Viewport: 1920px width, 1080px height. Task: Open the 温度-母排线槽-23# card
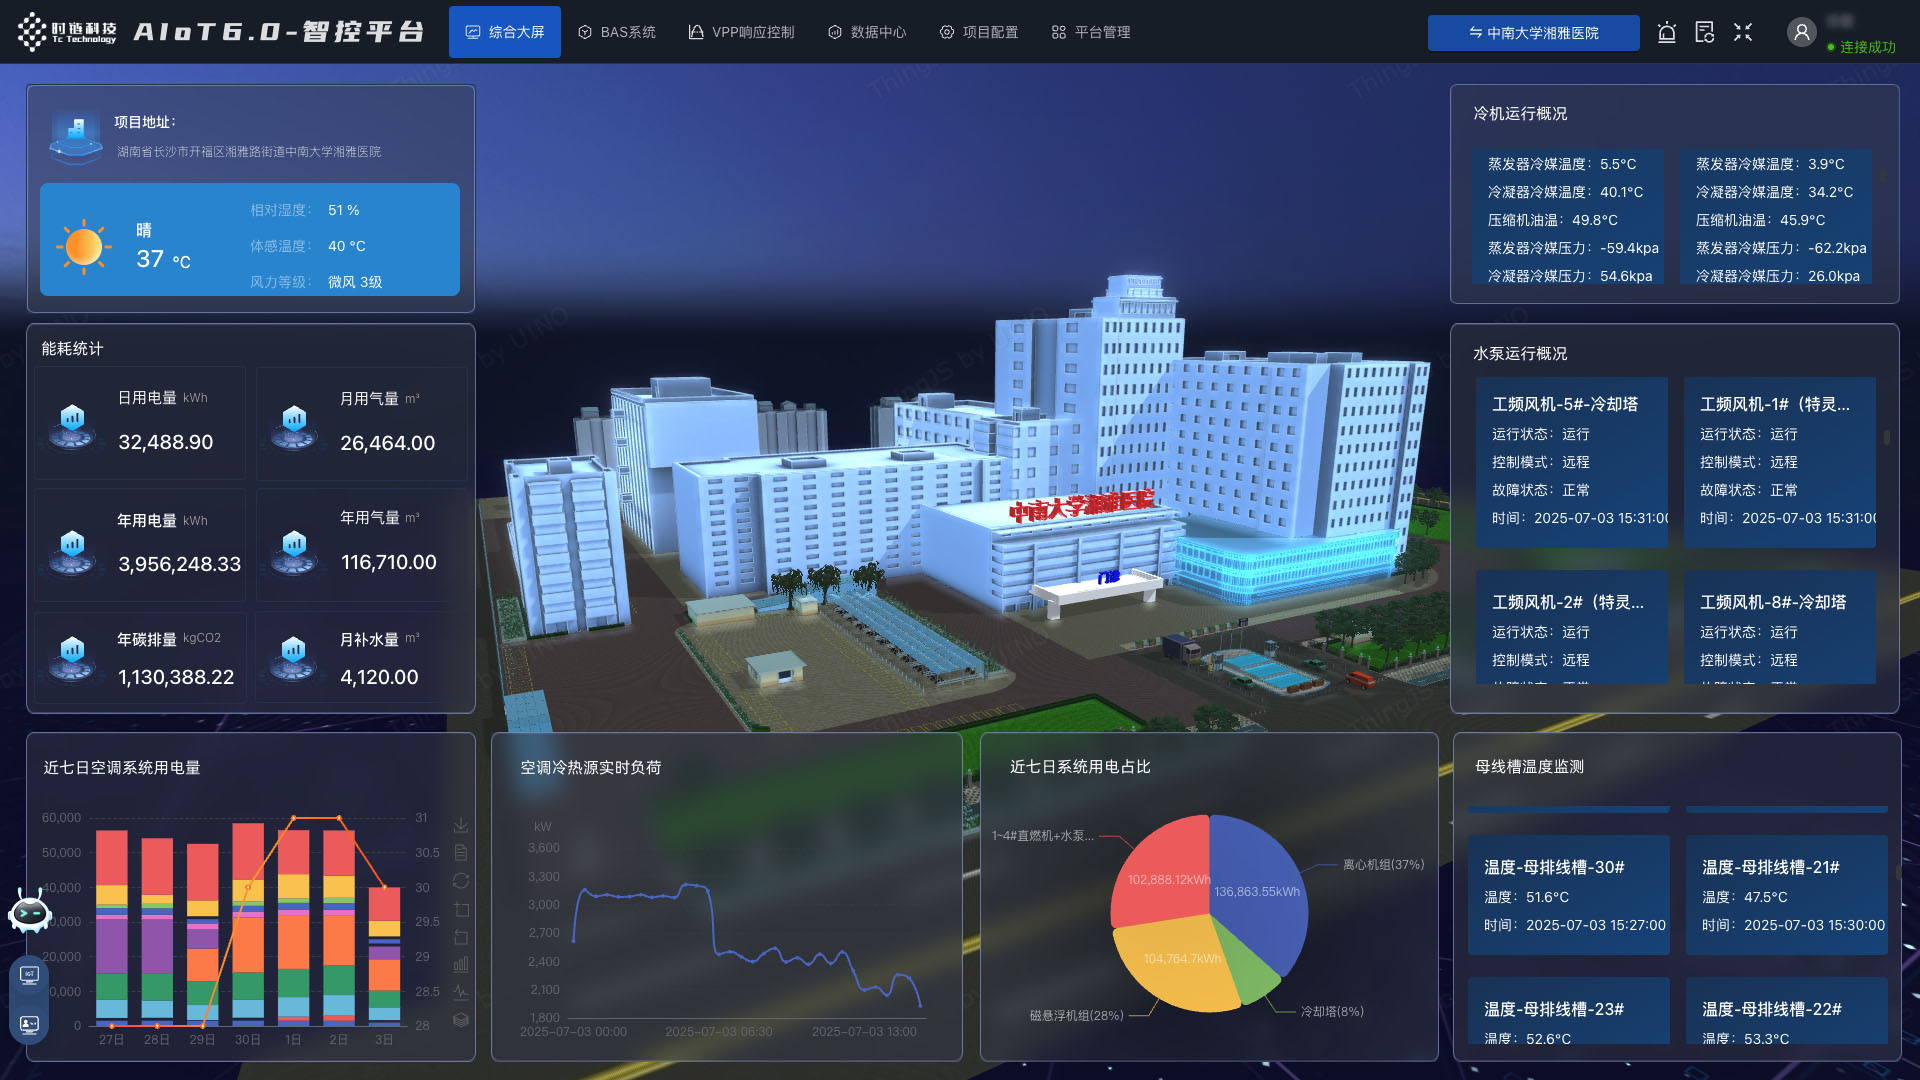(1569, 1011)
